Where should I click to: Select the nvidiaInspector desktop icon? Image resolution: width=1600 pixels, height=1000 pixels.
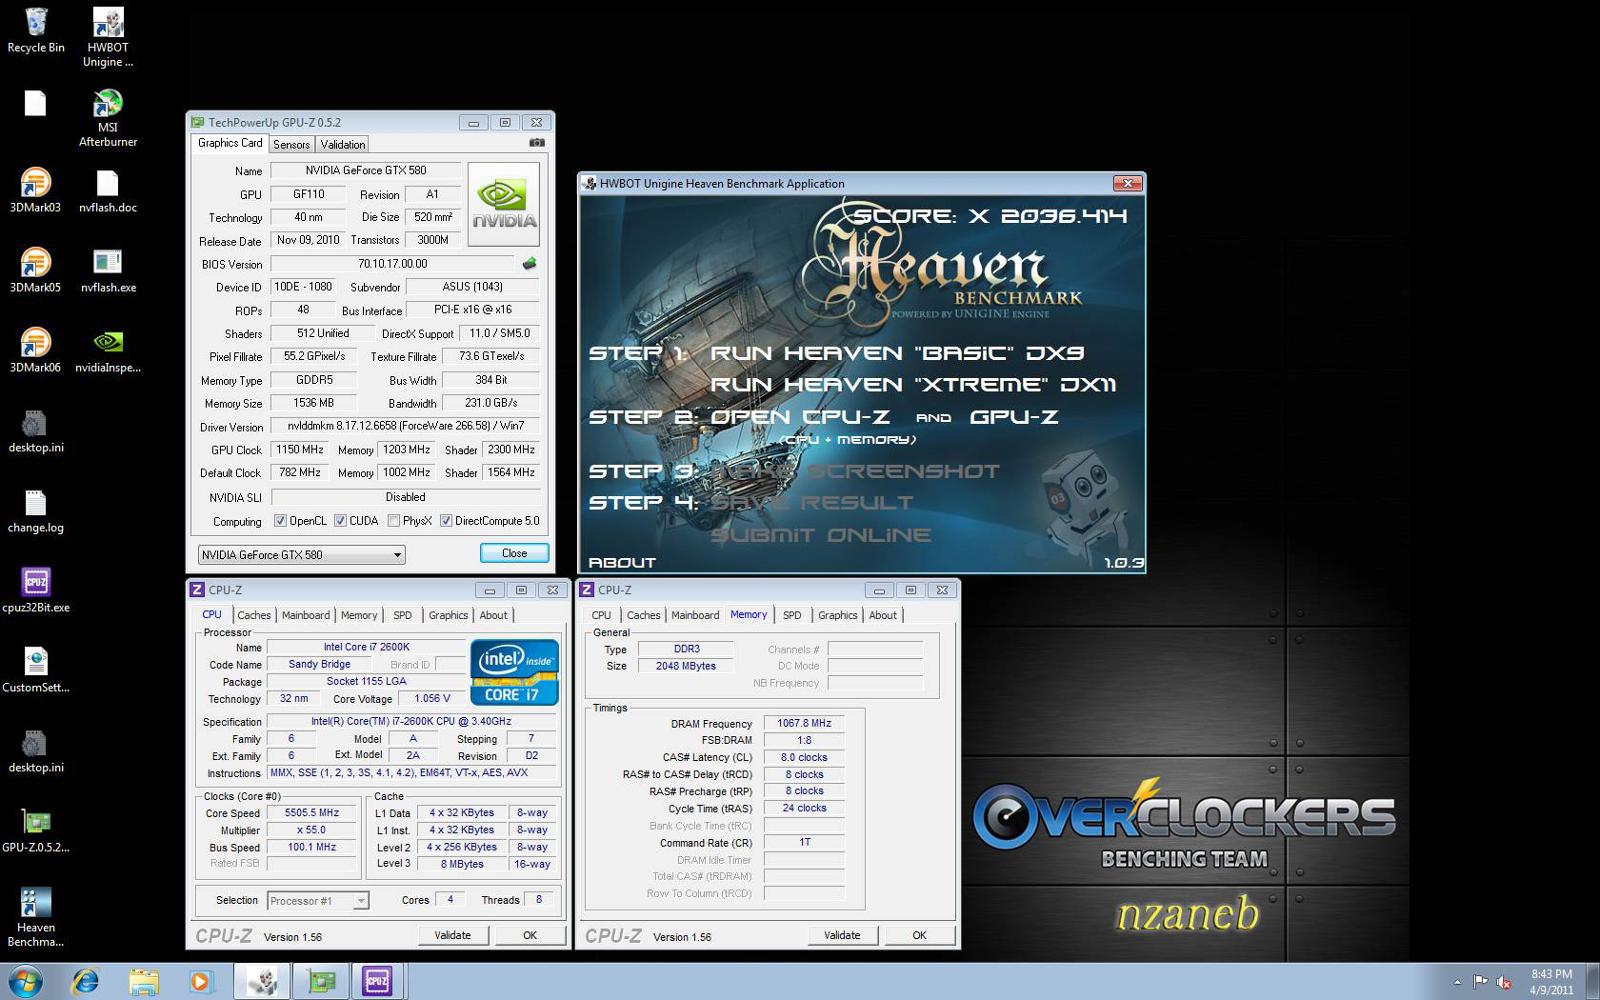[108, 350]
